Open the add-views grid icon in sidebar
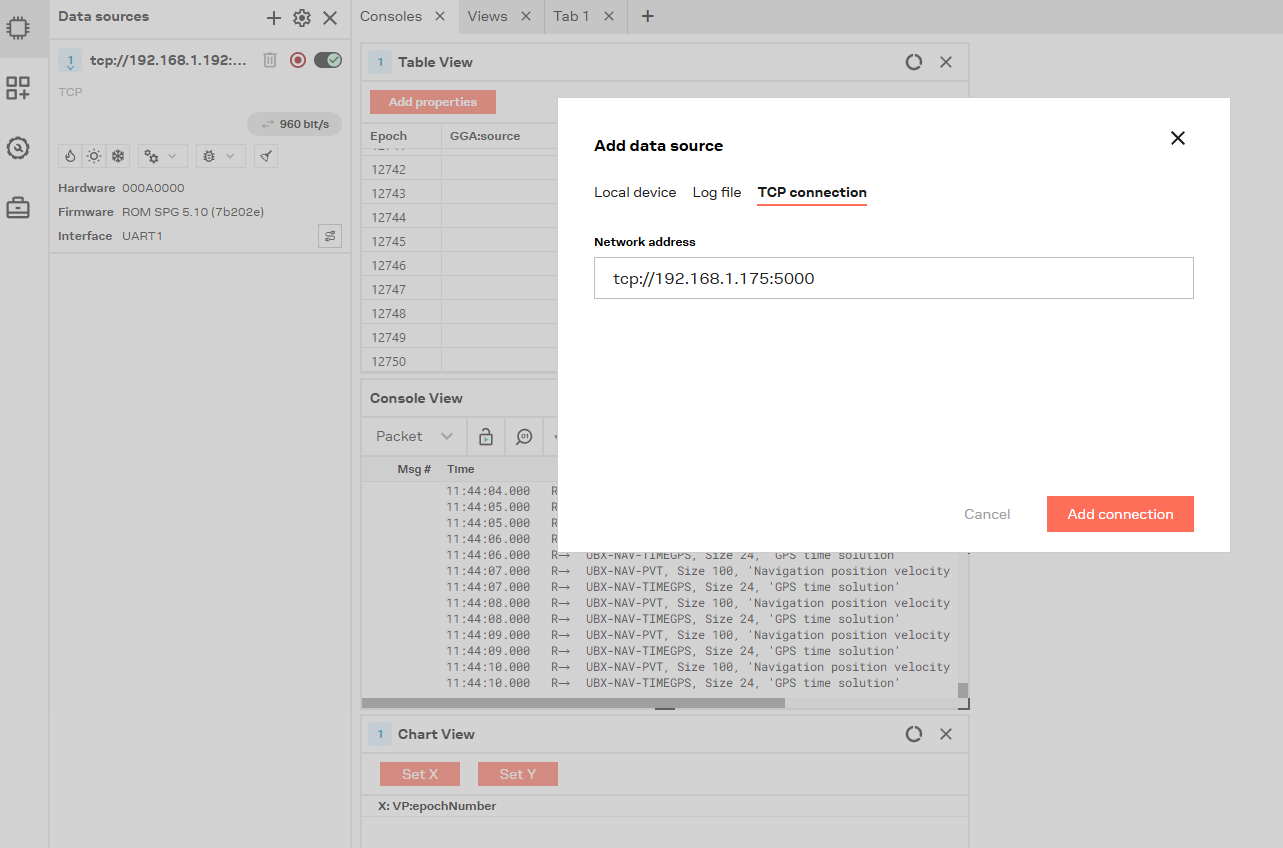 (18, 88)
